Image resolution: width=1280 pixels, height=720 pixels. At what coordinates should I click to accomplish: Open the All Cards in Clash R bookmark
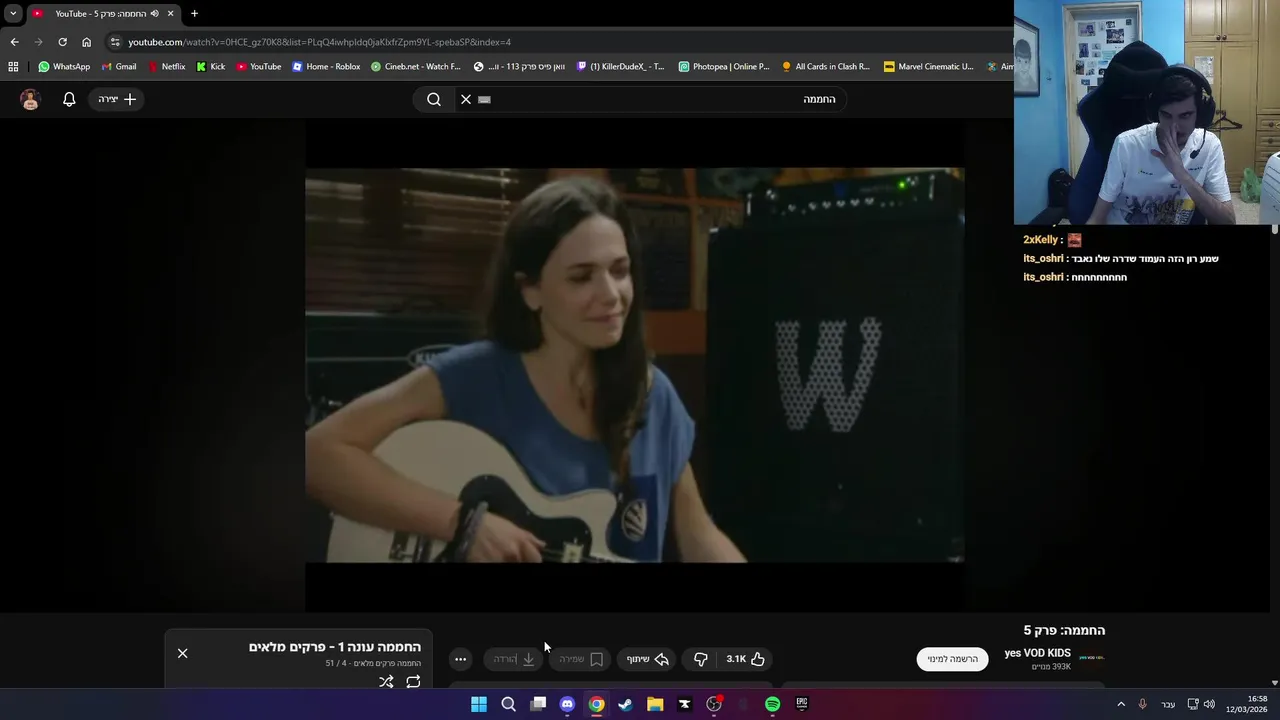click(x=826, y=67)
